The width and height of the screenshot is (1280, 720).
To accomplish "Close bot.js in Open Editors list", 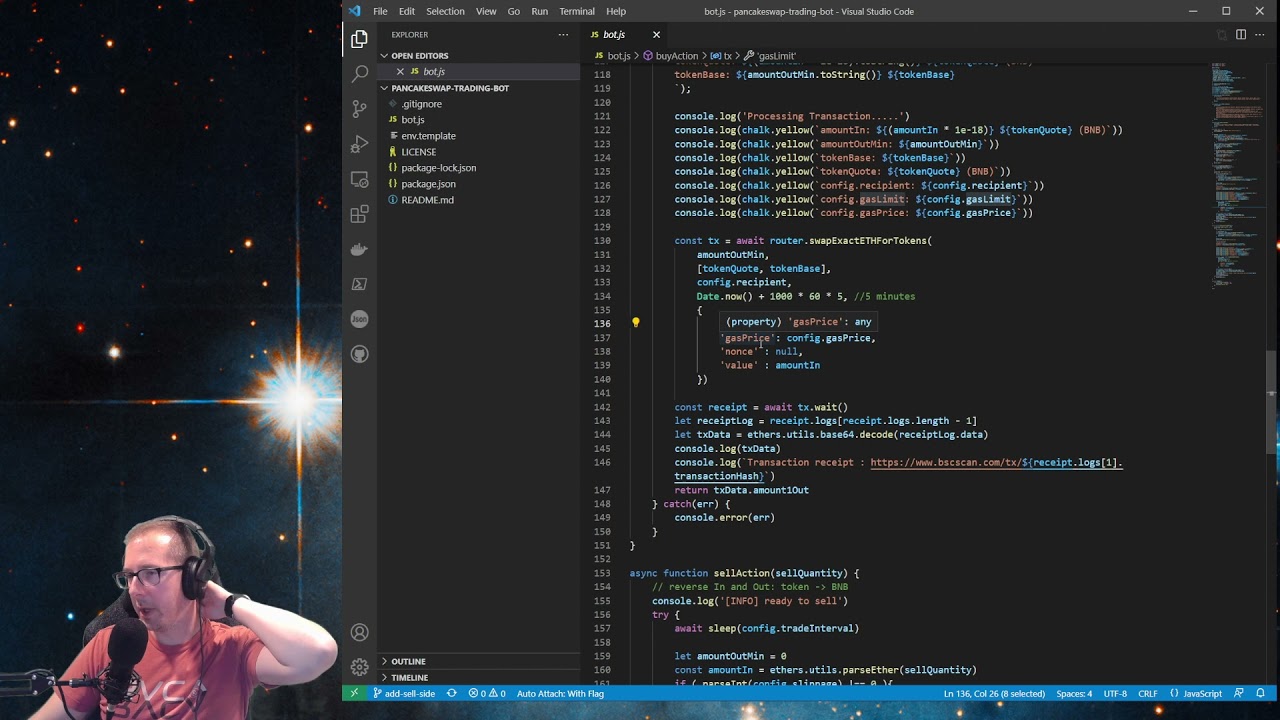I will click(x=400, y=72).
